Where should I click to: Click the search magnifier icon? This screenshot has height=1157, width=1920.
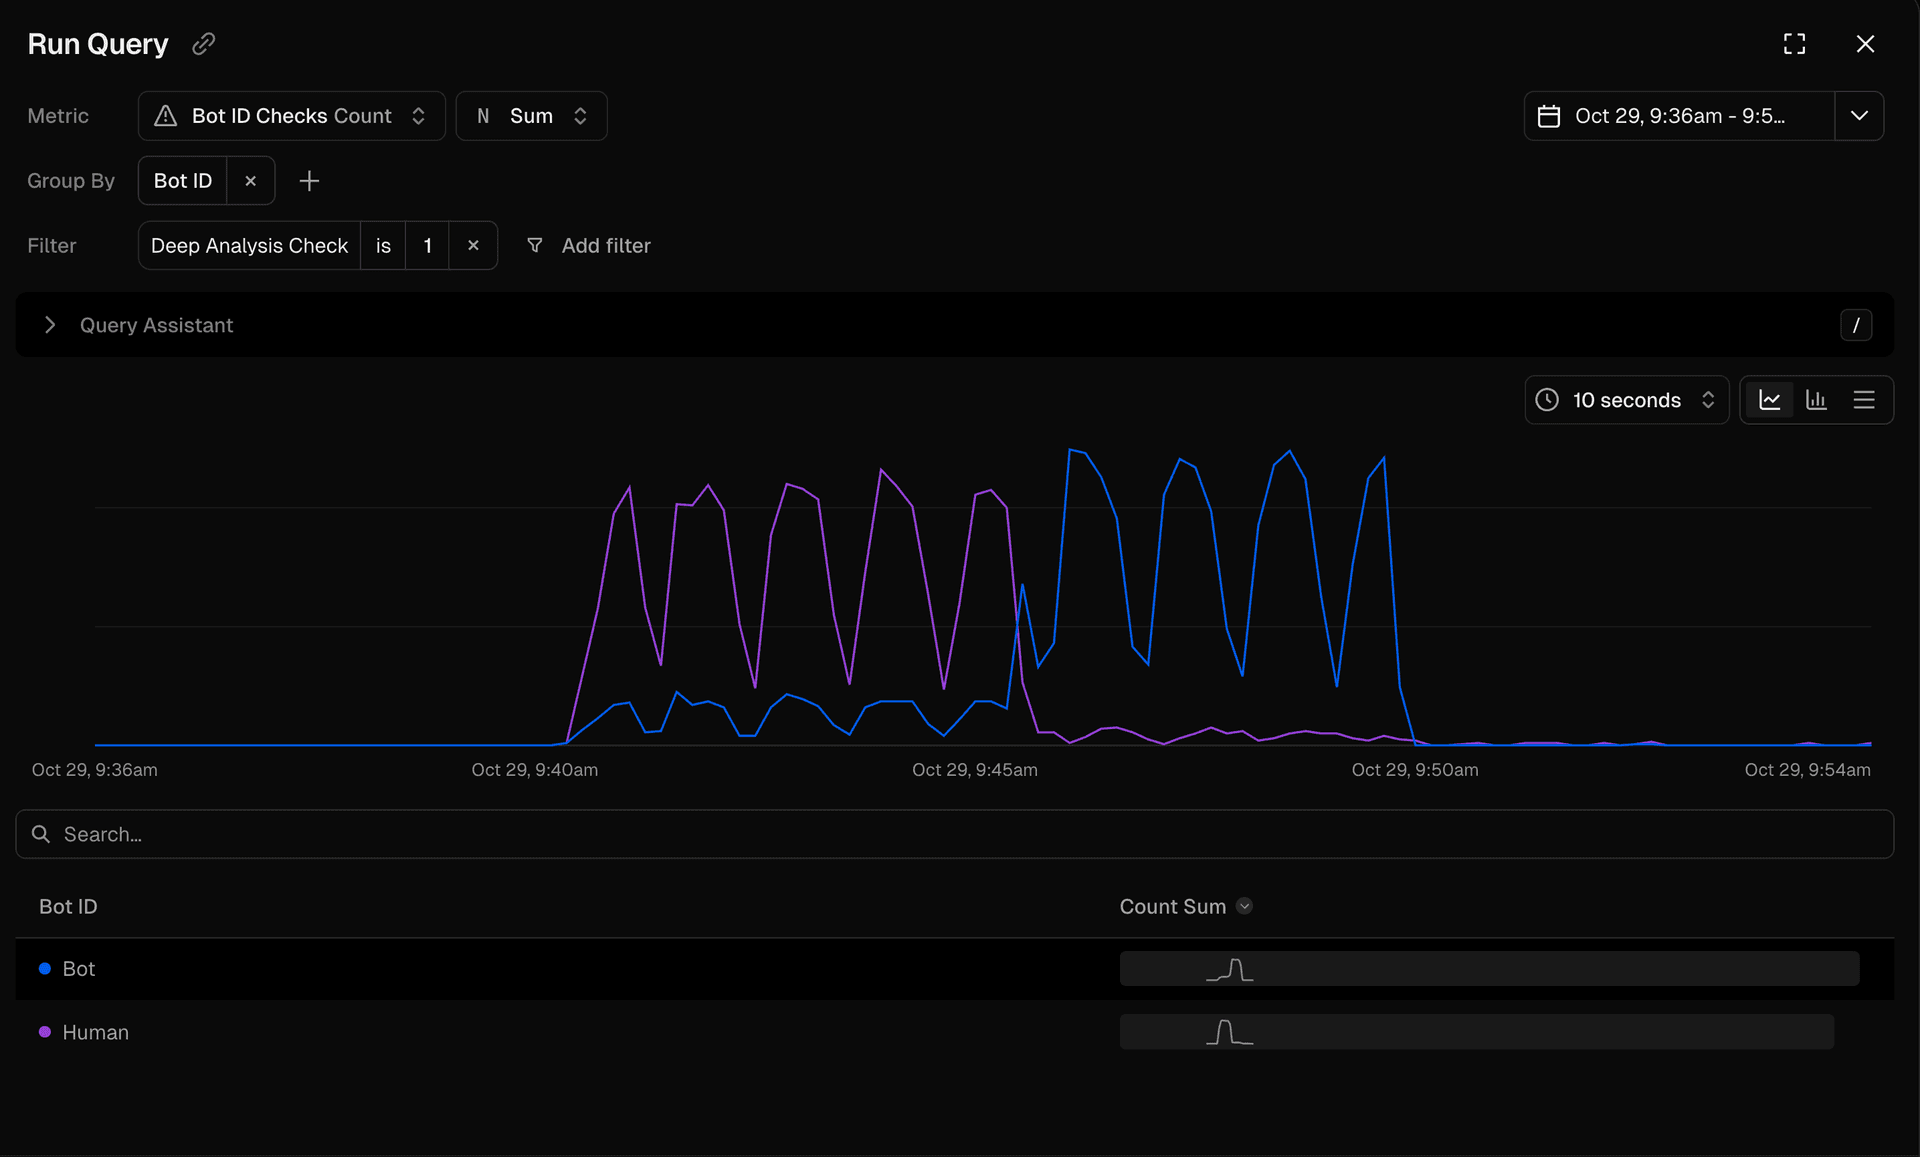[x=40, y=834]
